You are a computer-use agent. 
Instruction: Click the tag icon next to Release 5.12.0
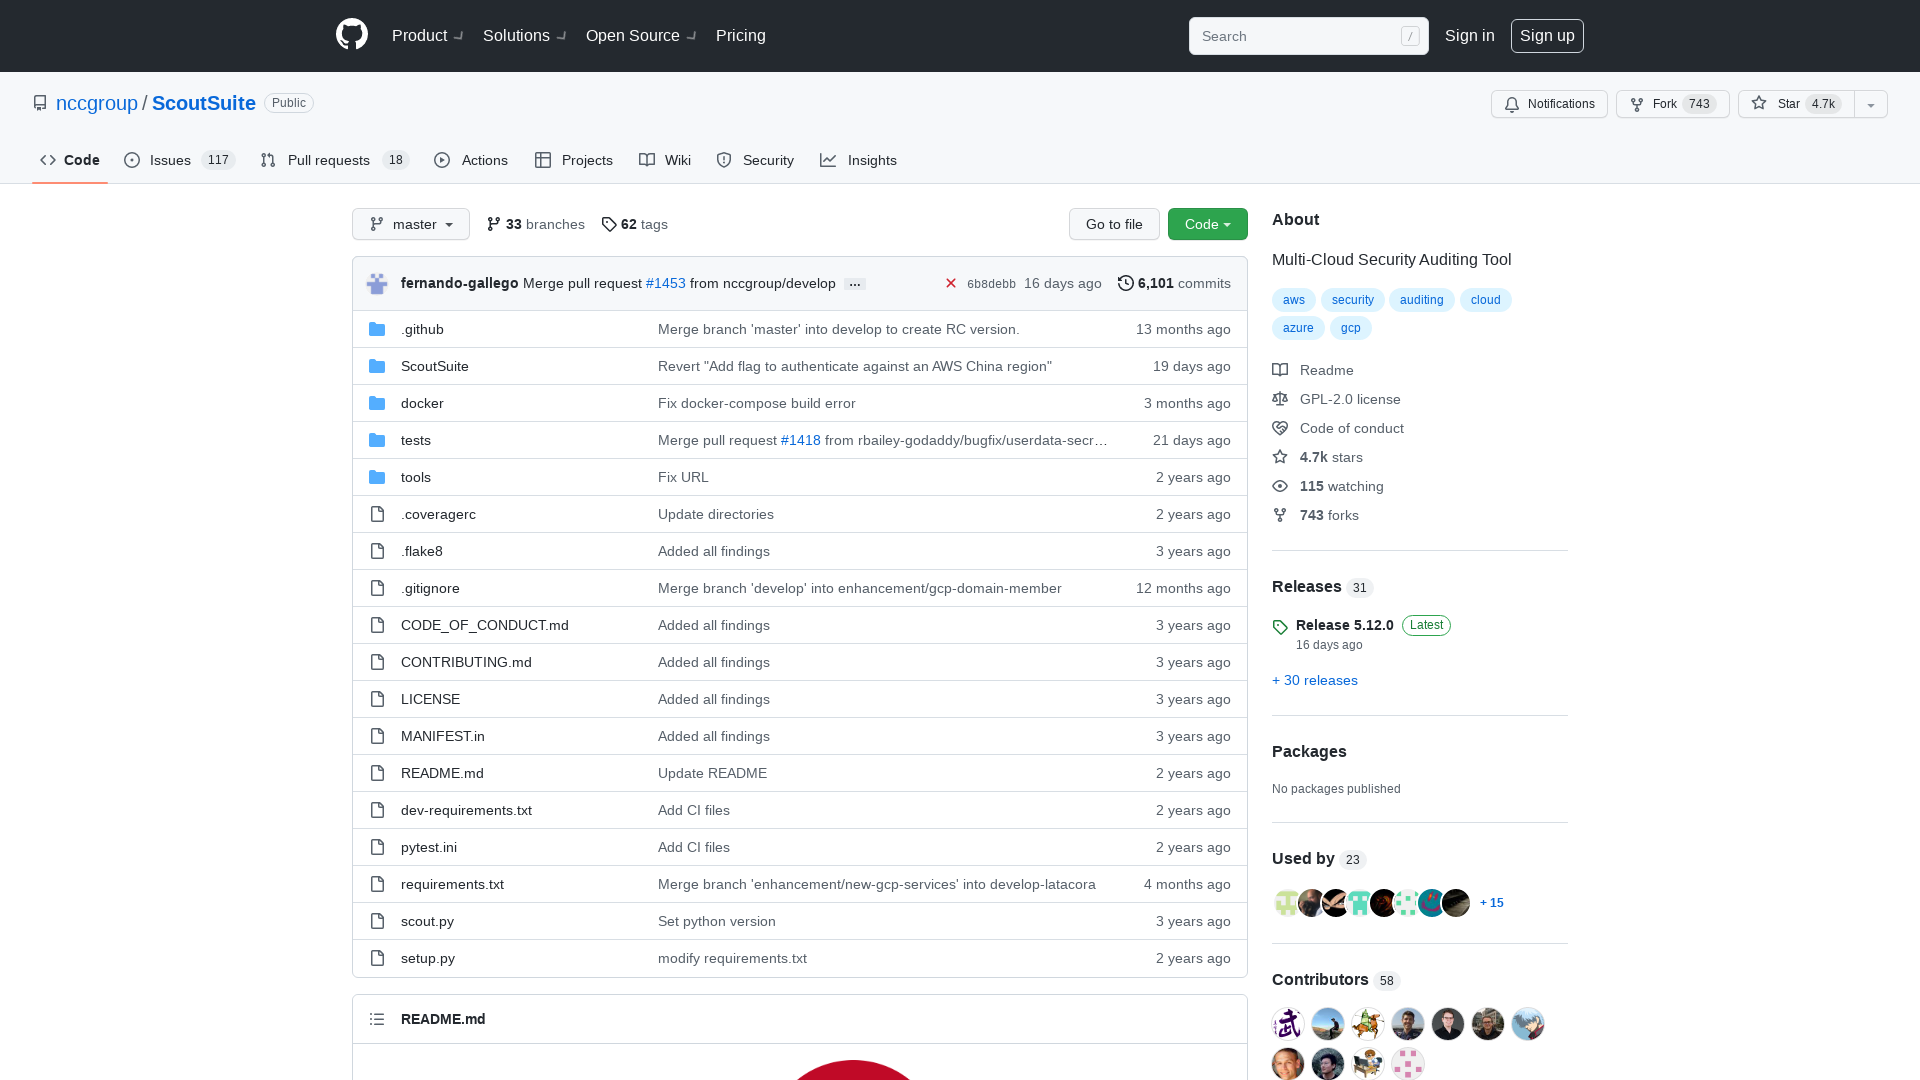(x=1280, y=627)
